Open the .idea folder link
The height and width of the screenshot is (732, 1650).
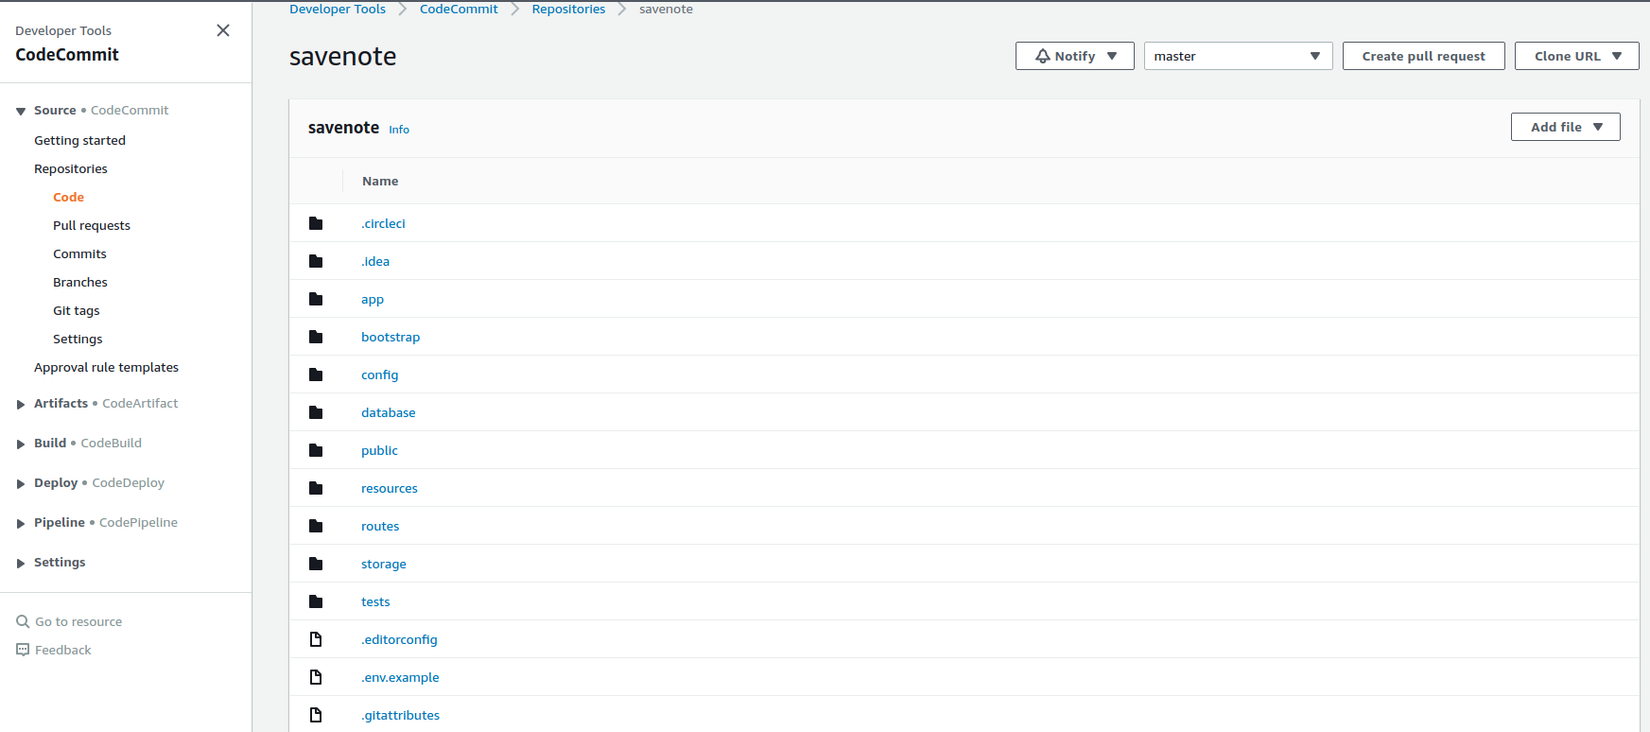375,261
